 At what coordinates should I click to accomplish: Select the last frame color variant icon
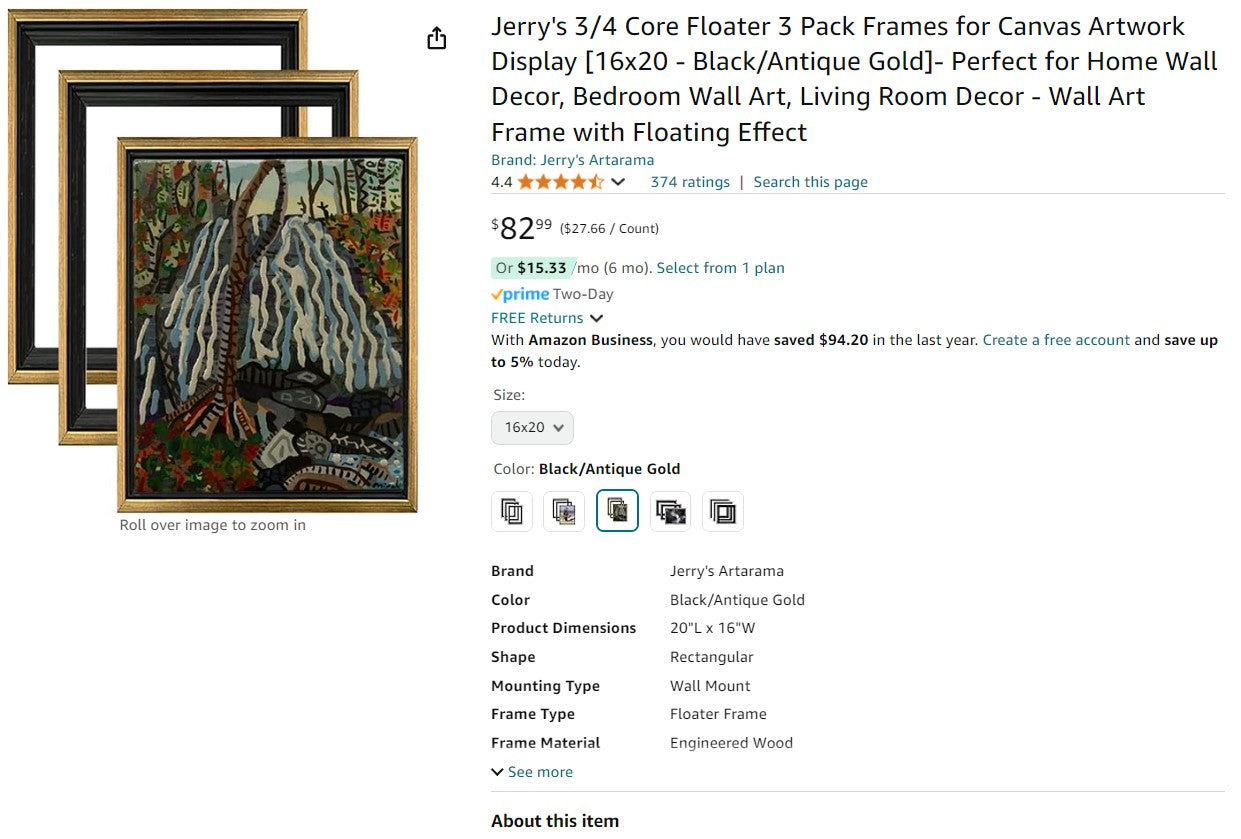722,511
